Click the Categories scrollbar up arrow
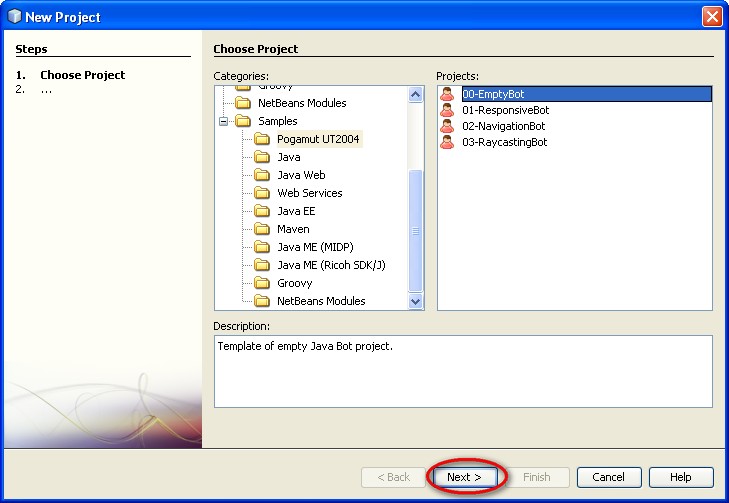The image size is (729, 503). 415,94
